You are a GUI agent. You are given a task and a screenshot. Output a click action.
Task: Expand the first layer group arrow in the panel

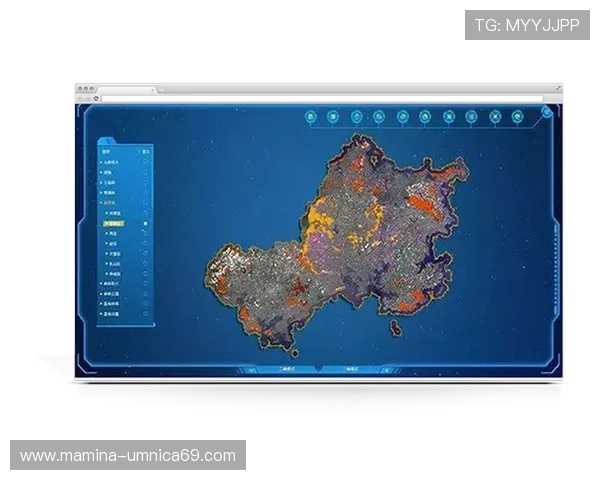101,161
